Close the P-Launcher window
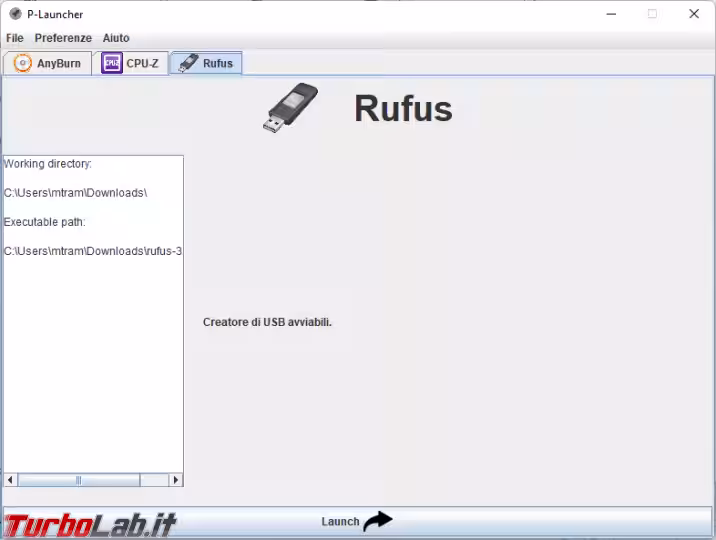 click(x=694, y=14)
